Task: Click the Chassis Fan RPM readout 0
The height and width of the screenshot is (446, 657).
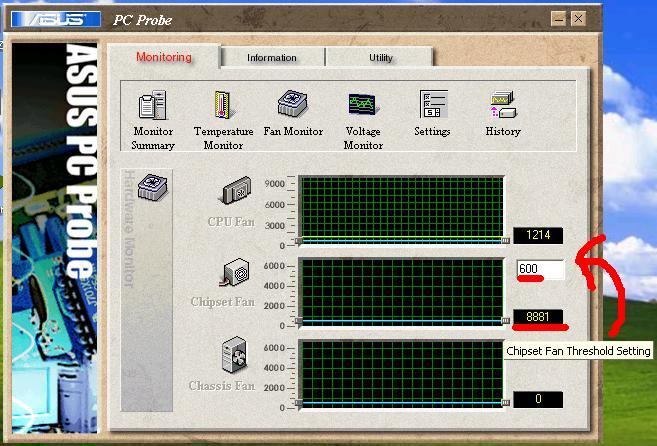Action: tap(538, 399)
